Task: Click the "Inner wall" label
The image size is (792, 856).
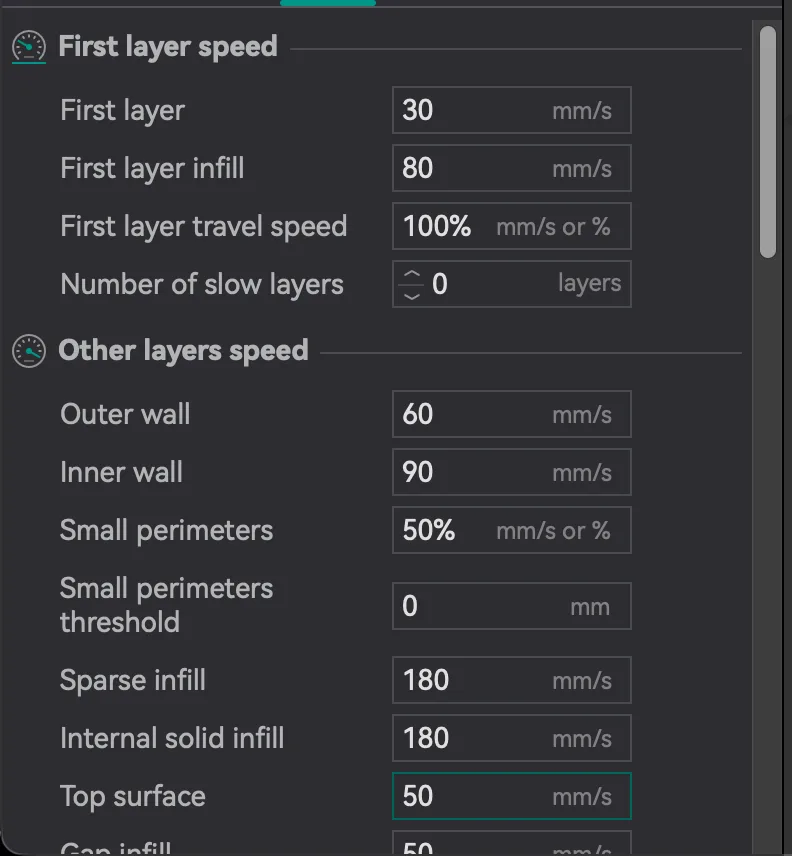Action: click(121, 472)
